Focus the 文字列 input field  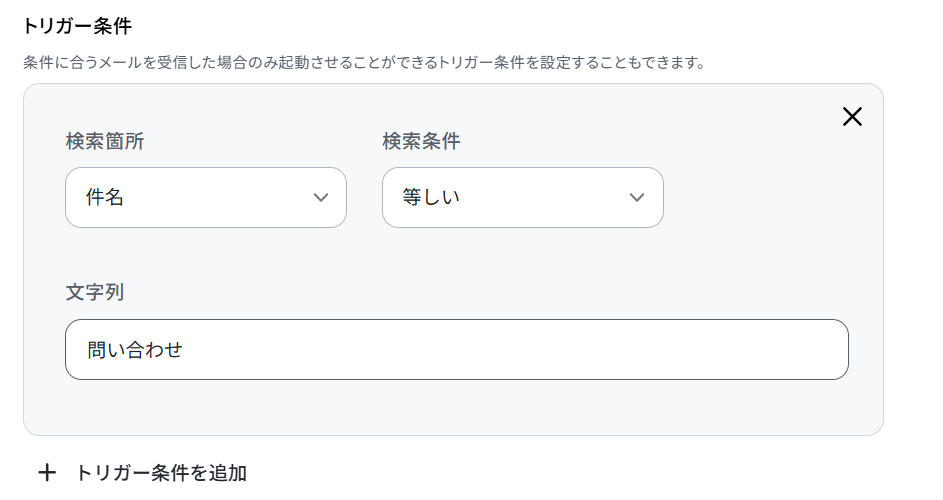456,350
